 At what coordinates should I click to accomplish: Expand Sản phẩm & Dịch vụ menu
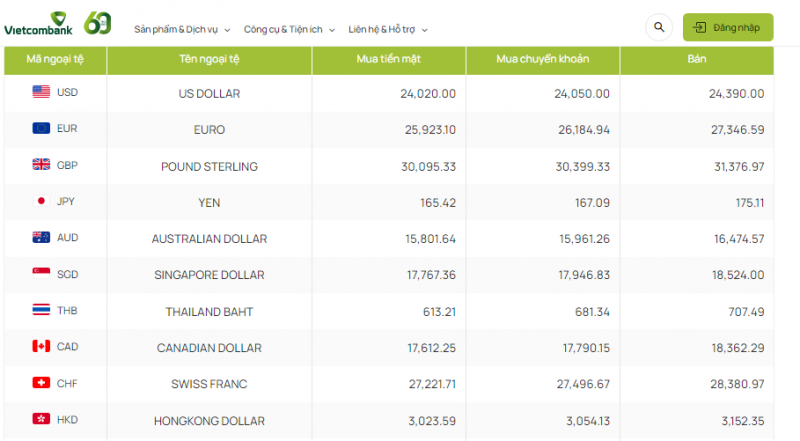point(182,29)
